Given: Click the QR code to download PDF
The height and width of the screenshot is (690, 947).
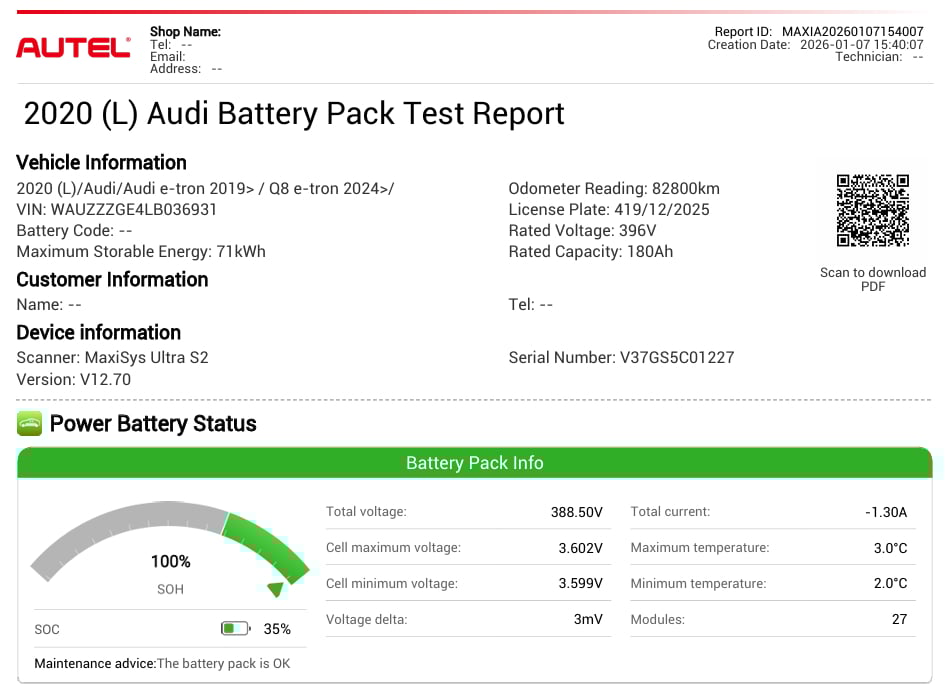Looking at the screenshot, I should (873, 209).
